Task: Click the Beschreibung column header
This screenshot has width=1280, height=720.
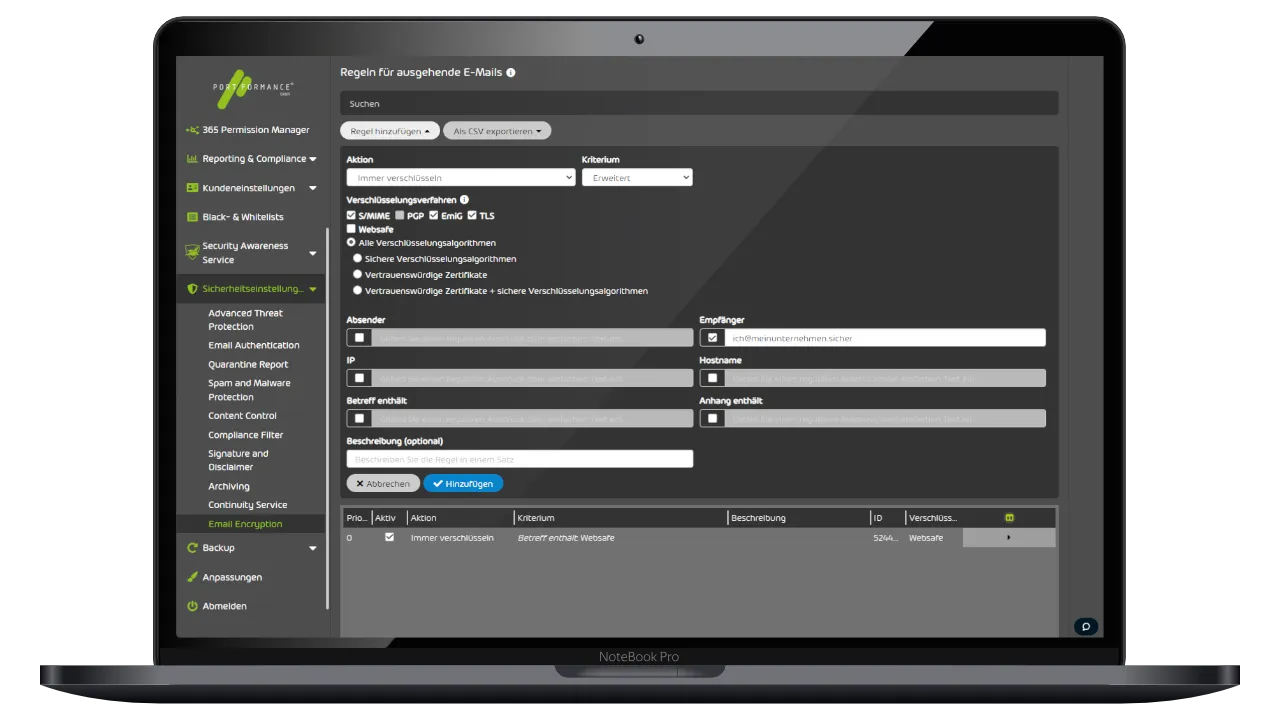Action: [x=758, y=518]
